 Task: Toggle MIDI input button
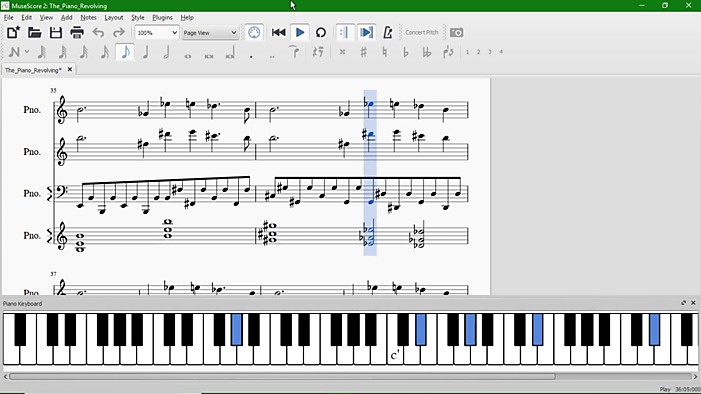(254, 32)
